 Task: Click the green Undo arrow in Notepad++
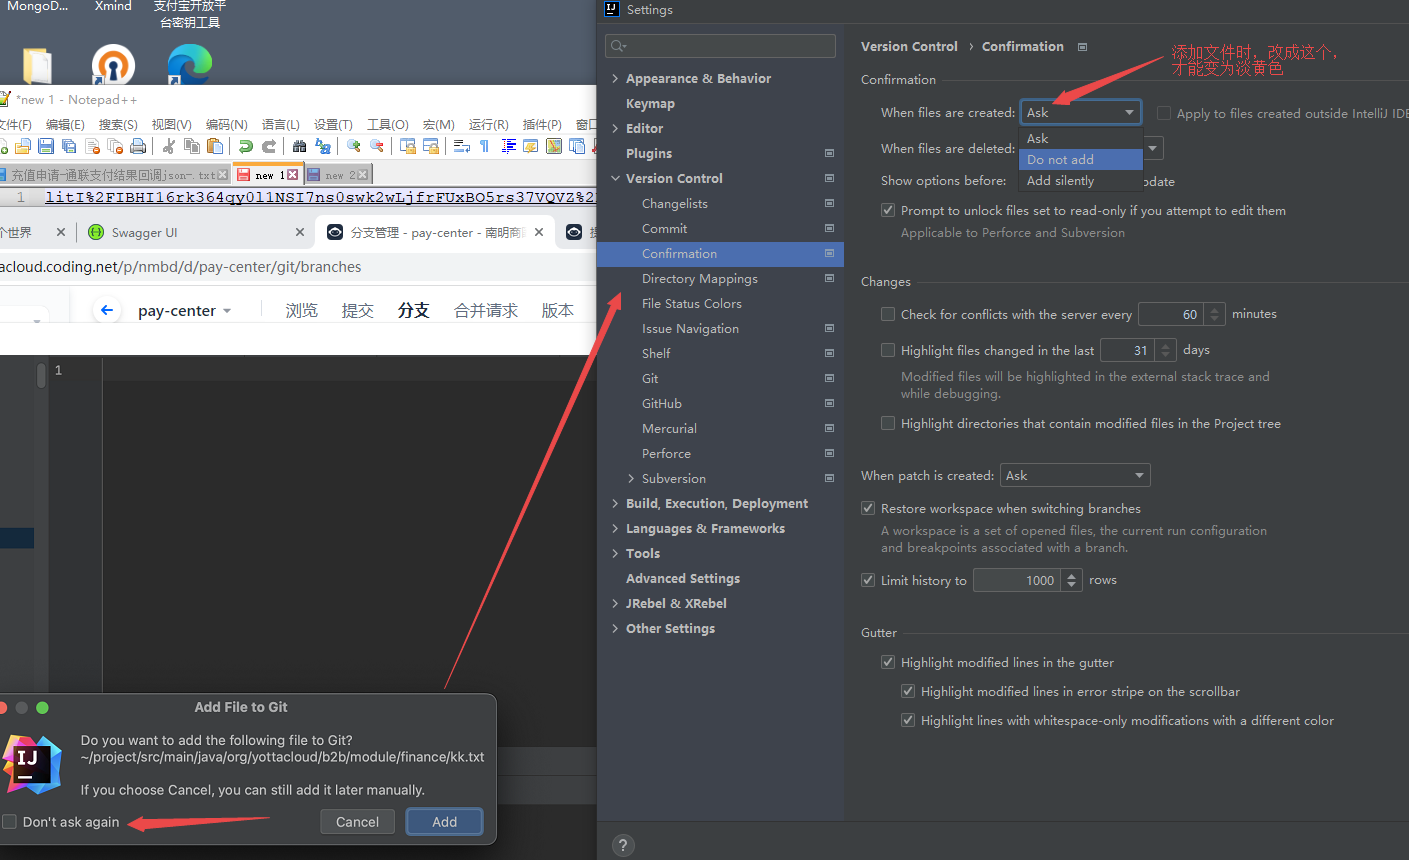[245, 147]
